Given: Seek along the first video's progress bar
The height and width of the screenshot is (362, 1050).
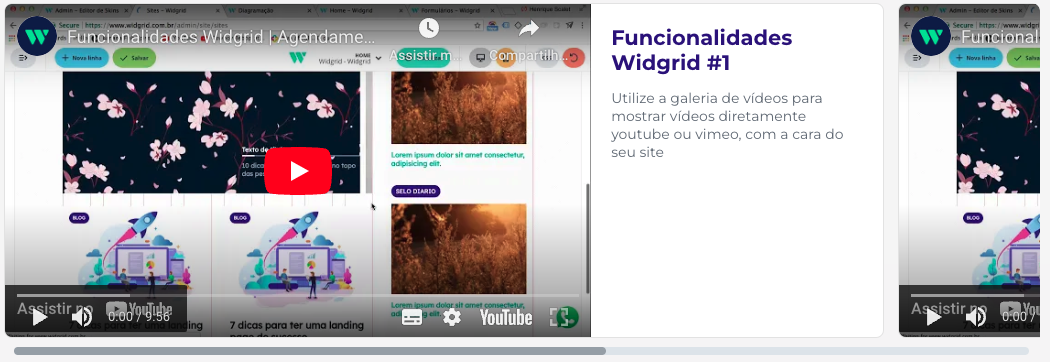Looking at the screenshot, I should click(x=298, y=295).
